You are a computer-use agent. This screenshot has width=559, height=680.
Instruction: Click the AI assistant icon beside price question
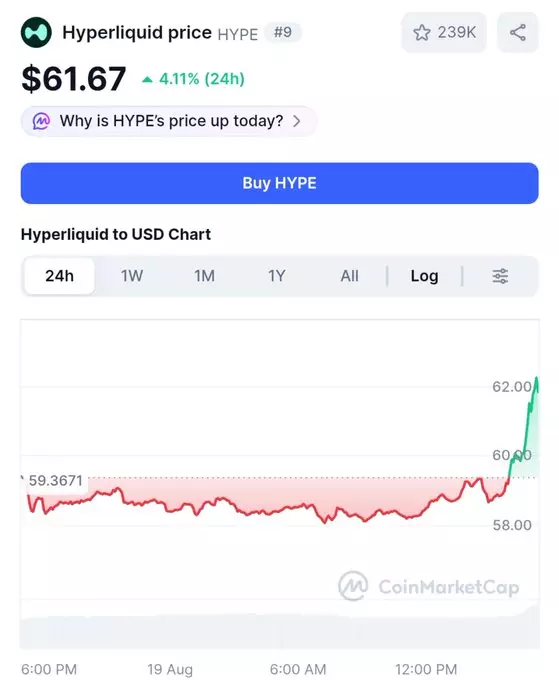(x=42, y=121)
